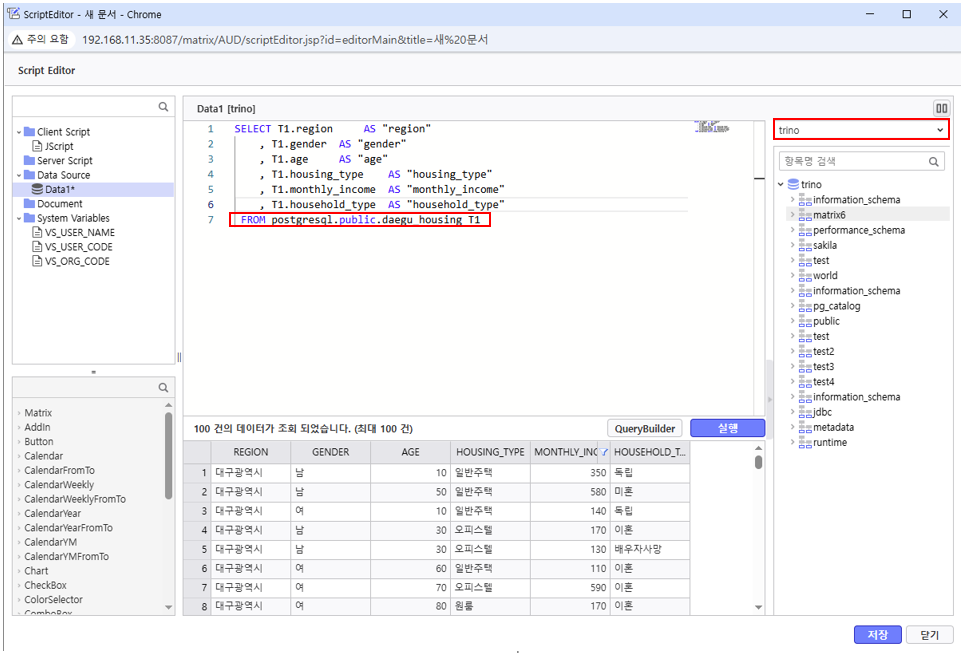
Task: Select the VS_USER_NAME variable
Action: pos(79,232)
